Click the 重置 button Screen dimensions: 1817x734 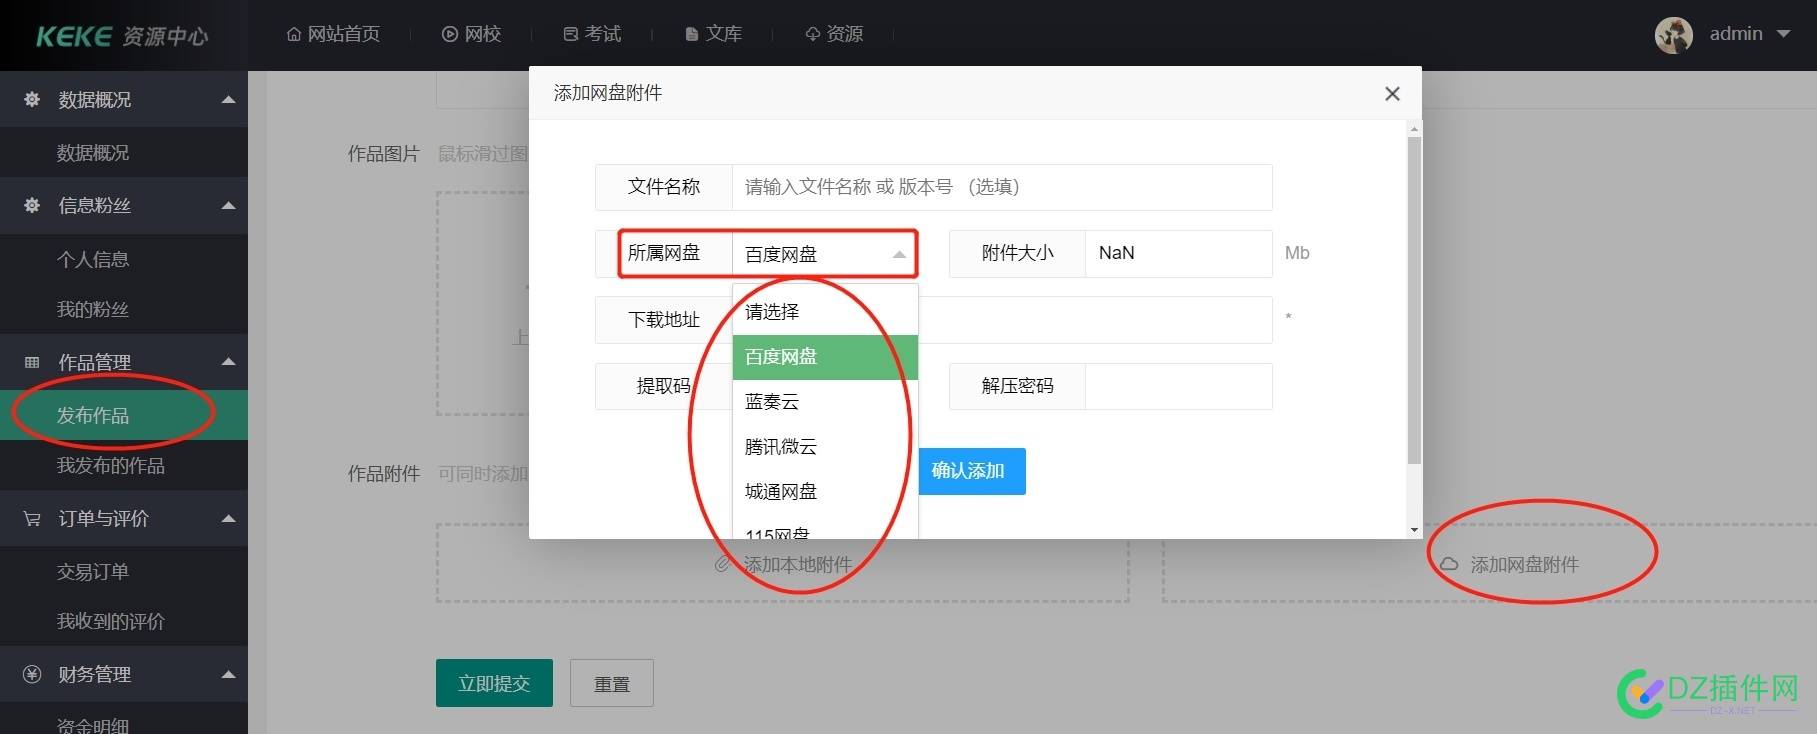click(612, 683)
